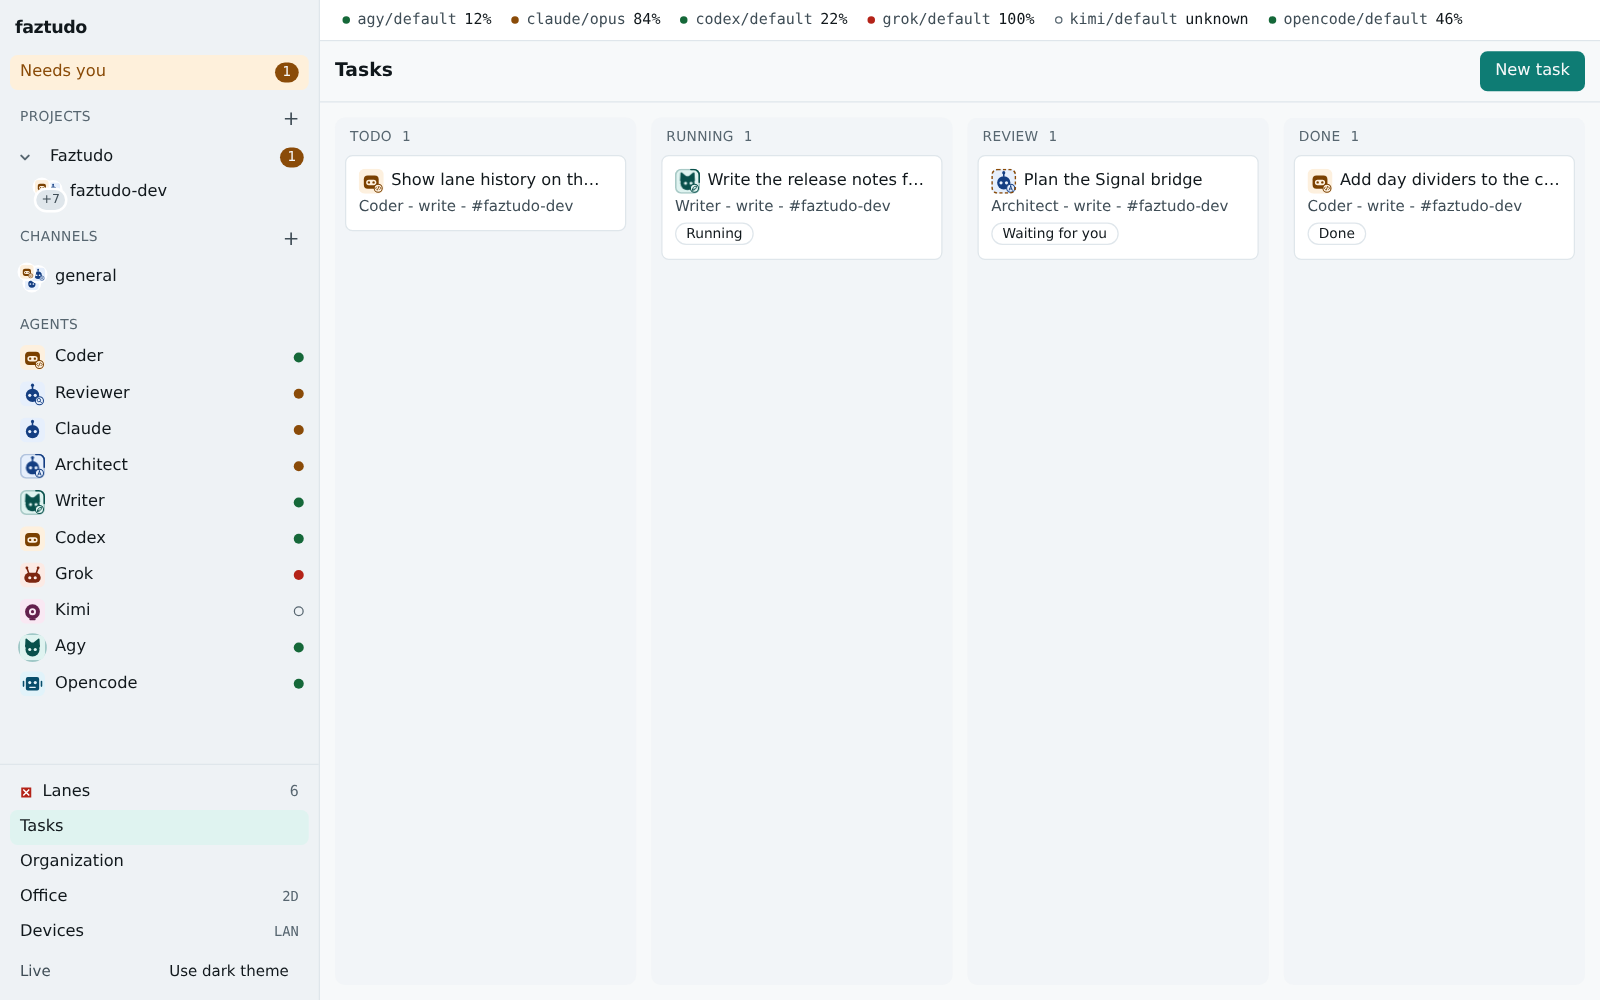The image size is (1600, 1000).
Task: Open the Office 2D view
Action: pyautogui.click(x=159, y=896)
